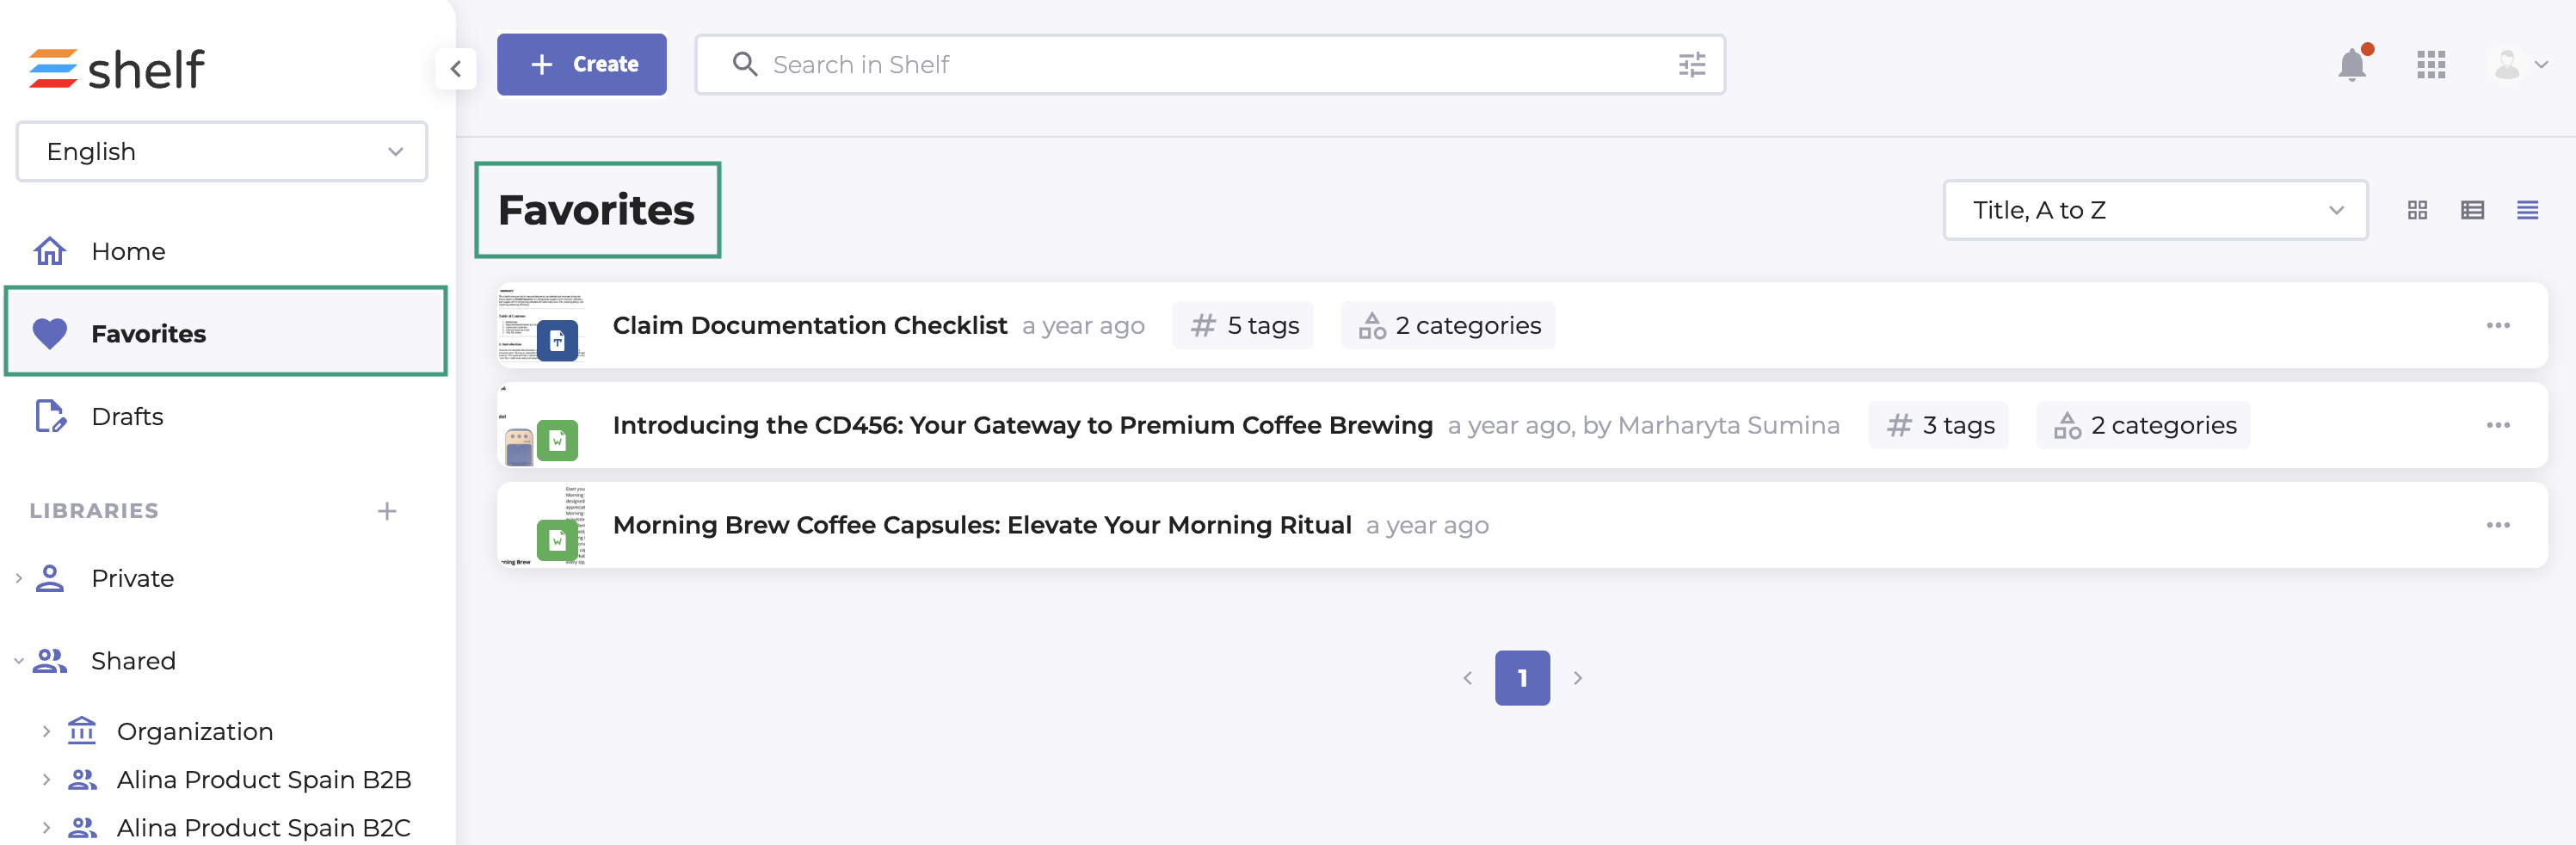Go to Home in sidebar
Image resolution: width=2576 pixels, height=845 pixels.
point(128,251)
